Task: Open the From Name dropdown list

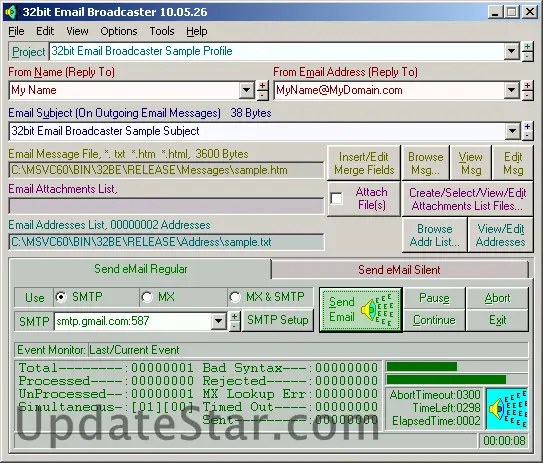Action: pyautogui.click(x=247, y=90)
